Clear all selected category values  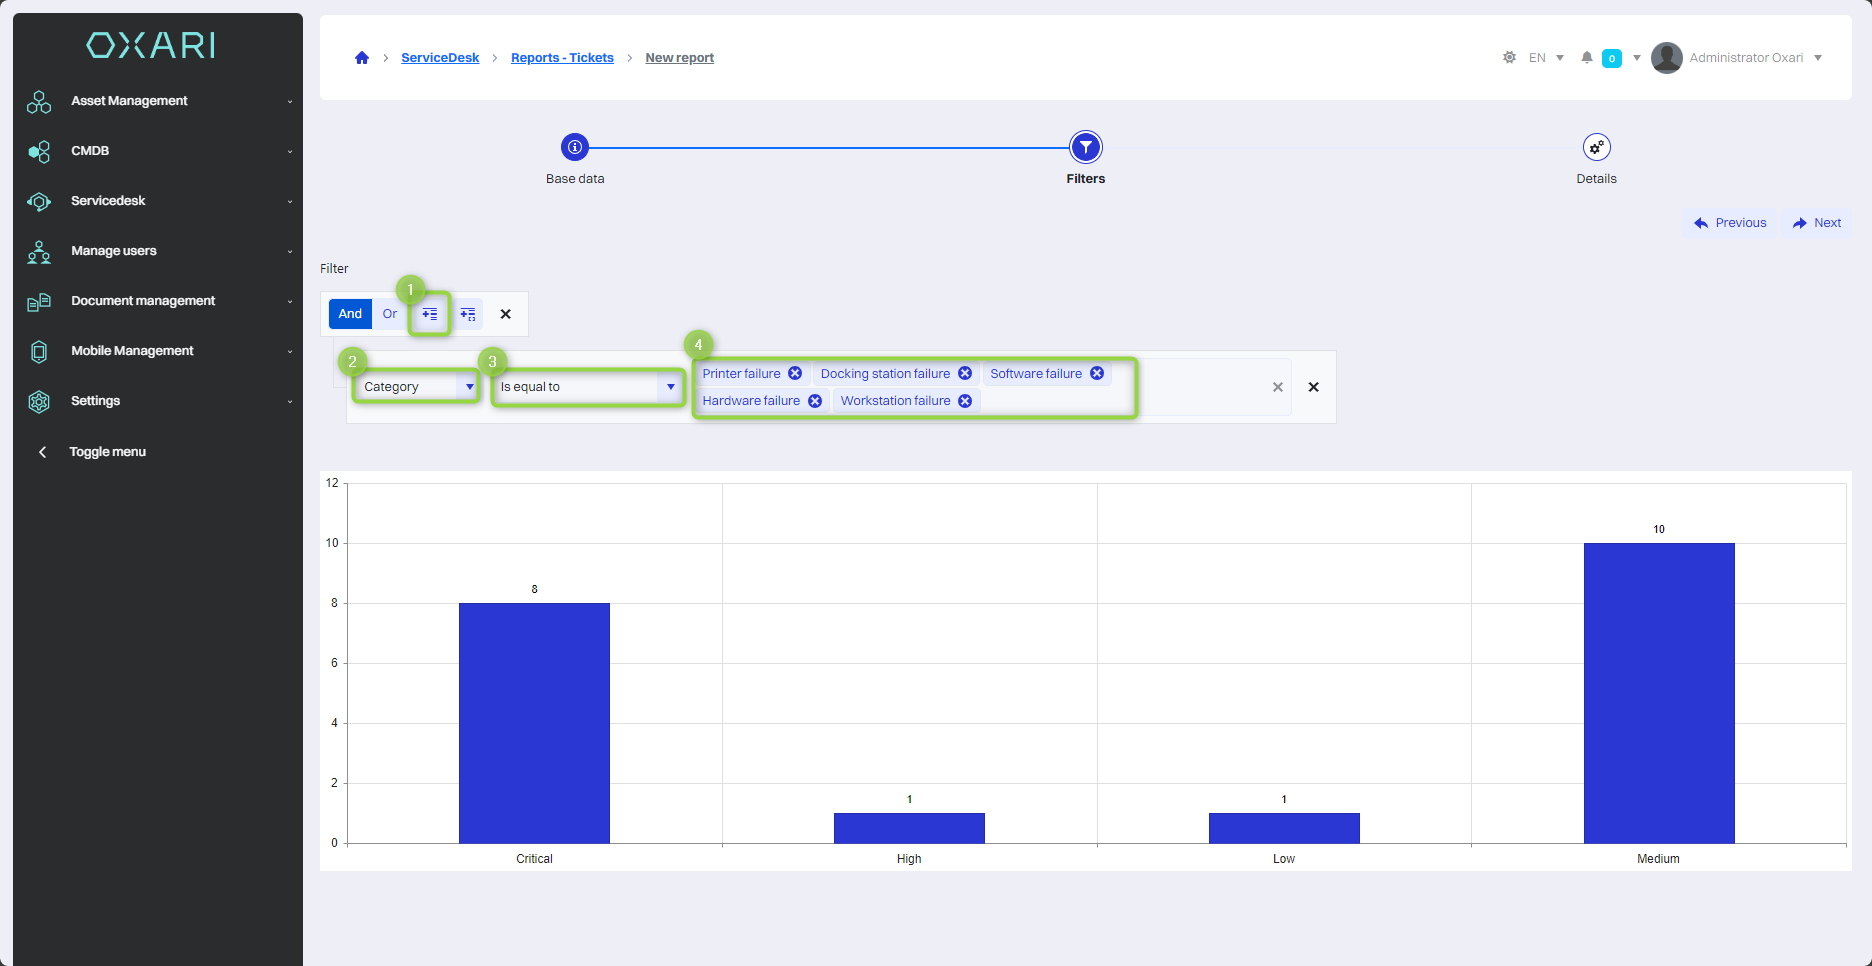click(1277, 387)
